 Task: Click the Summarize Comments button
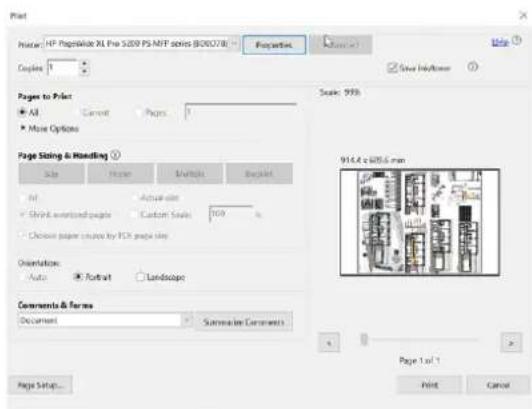click(x=244, y=321)
